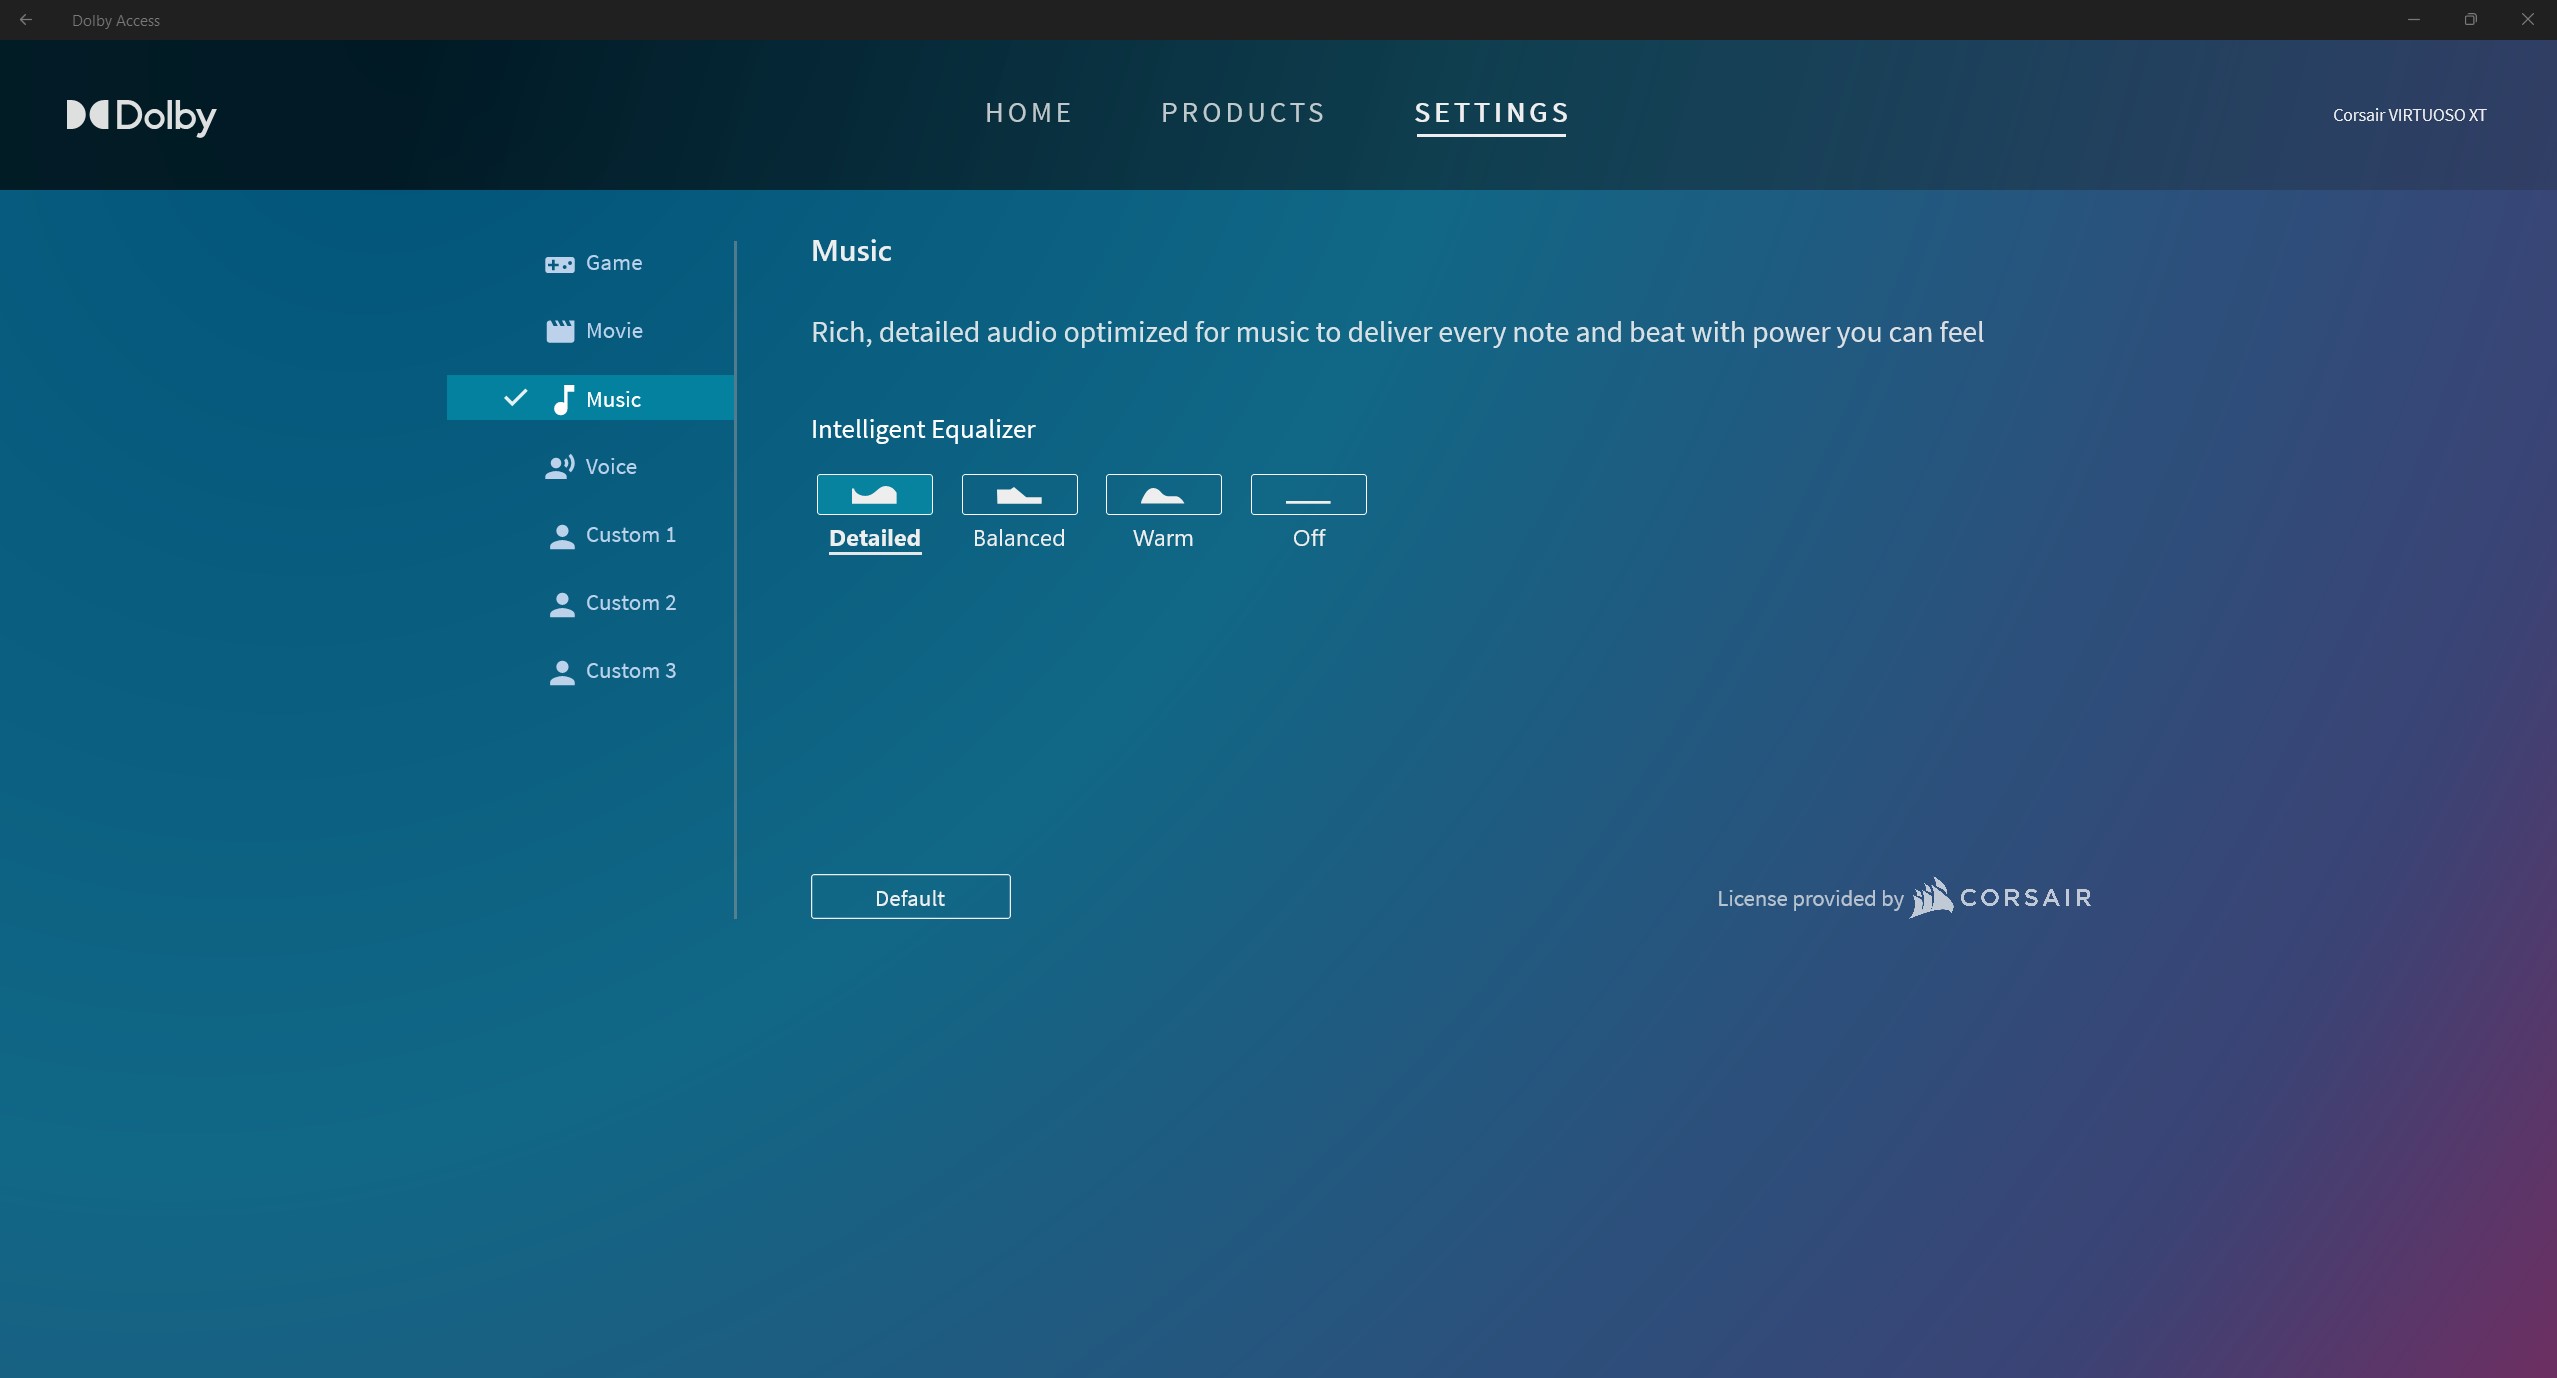Close the Dolby Access window
2557x1378 pixels.
(2528, 20)
